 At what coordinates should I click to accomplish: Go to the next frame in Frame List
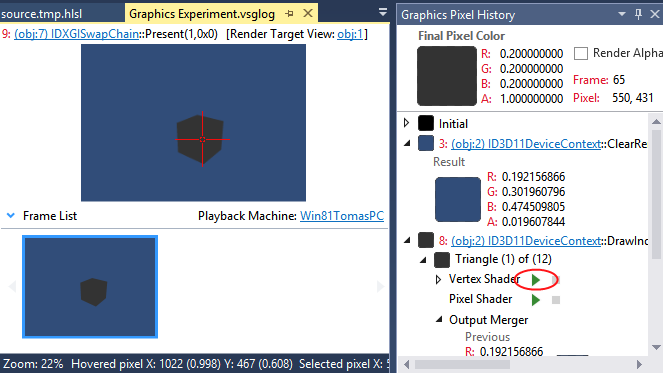[380, 287]
